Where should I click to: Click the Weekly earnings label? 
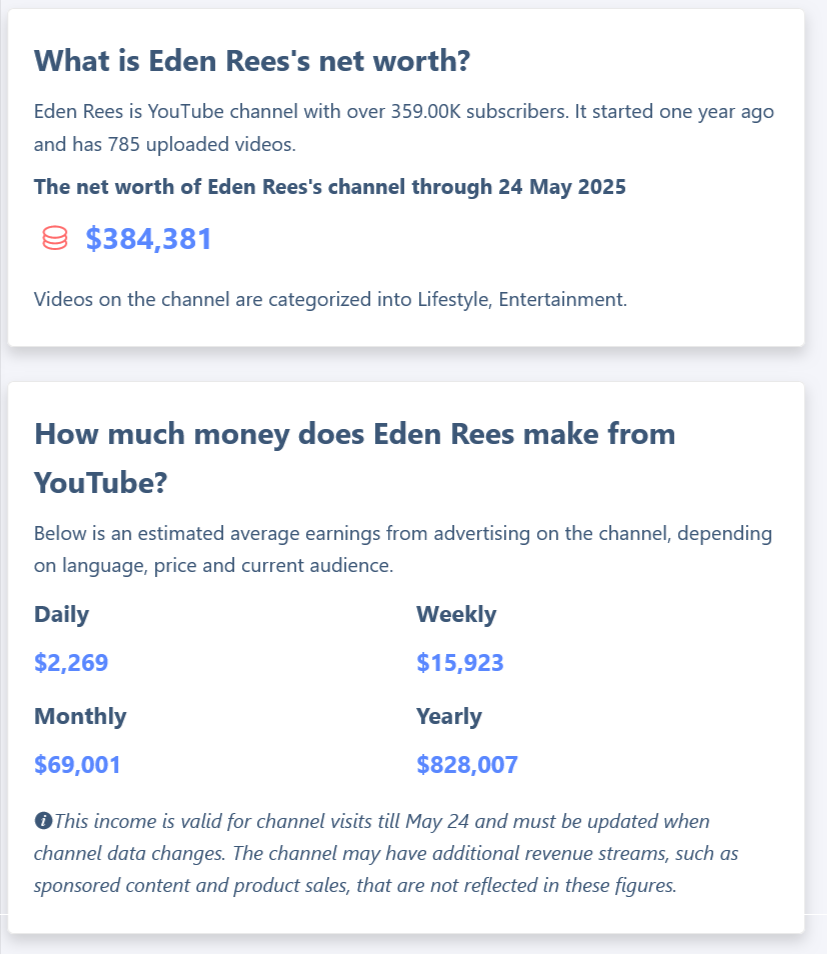[x=456, y=614]
